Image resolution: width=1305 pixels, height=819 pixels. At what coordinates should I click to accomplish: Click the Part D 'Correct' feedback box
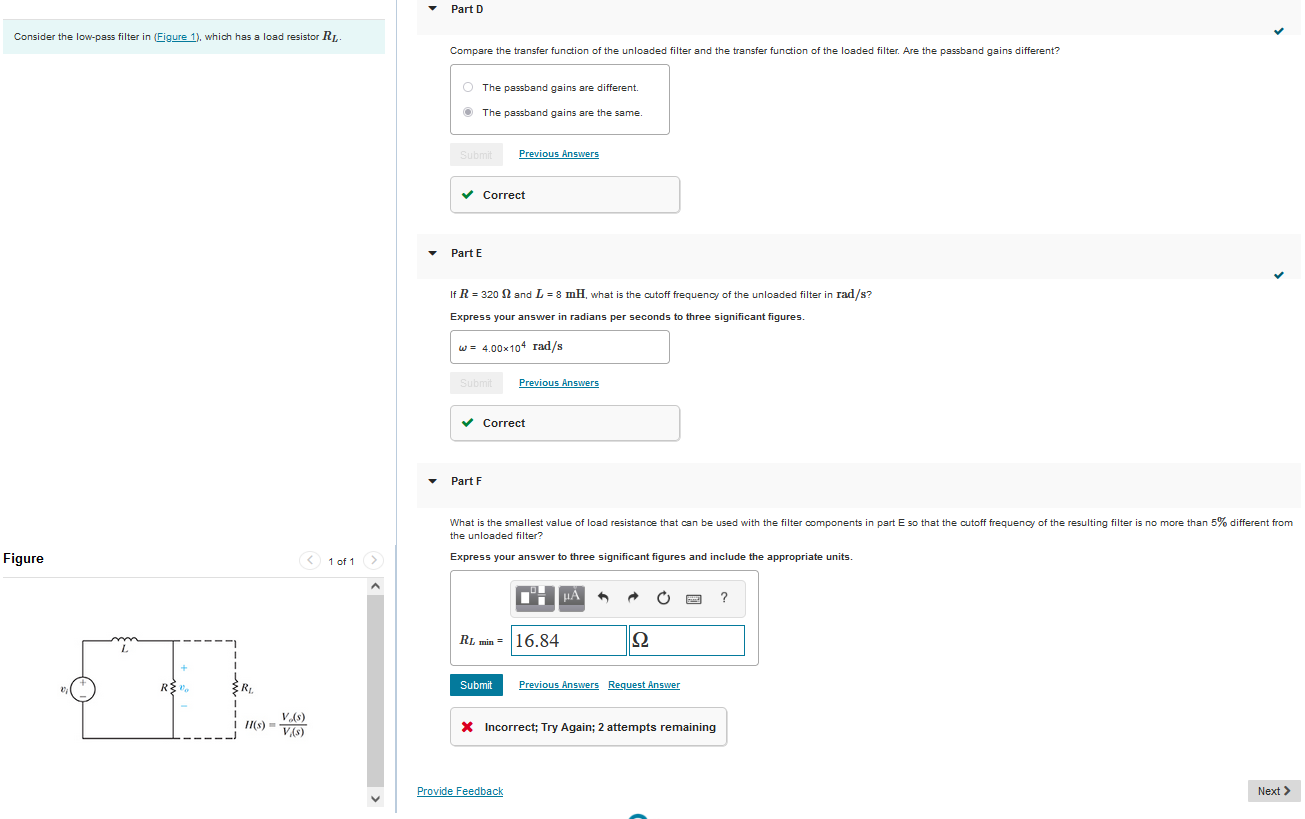(565, 195)
